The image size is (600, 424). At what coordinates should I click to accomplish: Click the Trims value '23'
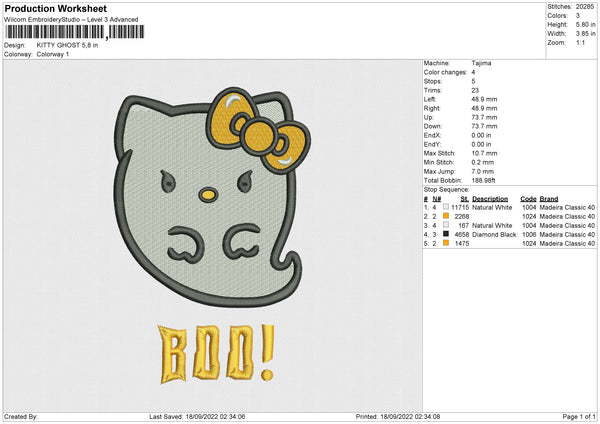tap(475, 90)
